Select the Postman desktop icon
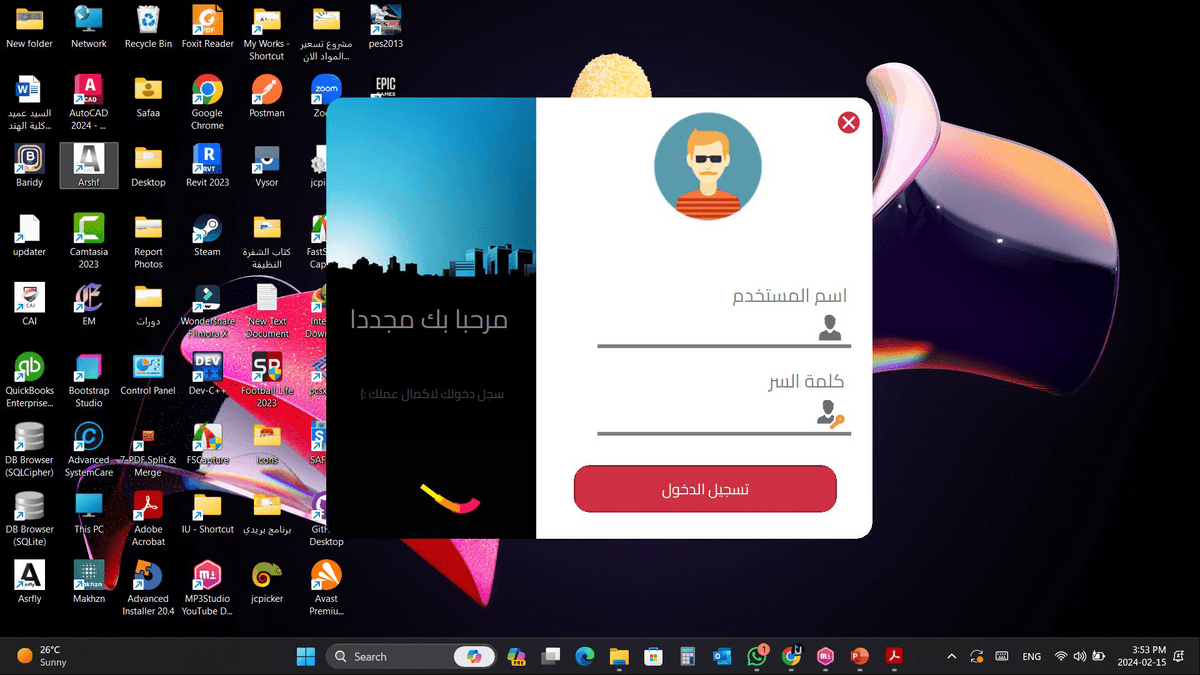1200x675 pixels. coord(267,96)
